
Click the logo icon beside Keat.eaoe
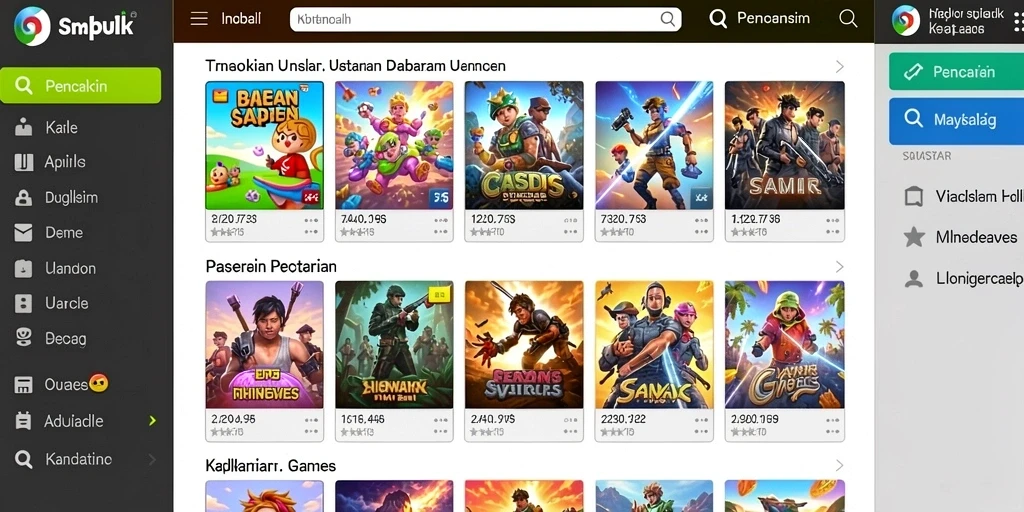[906, 20]
